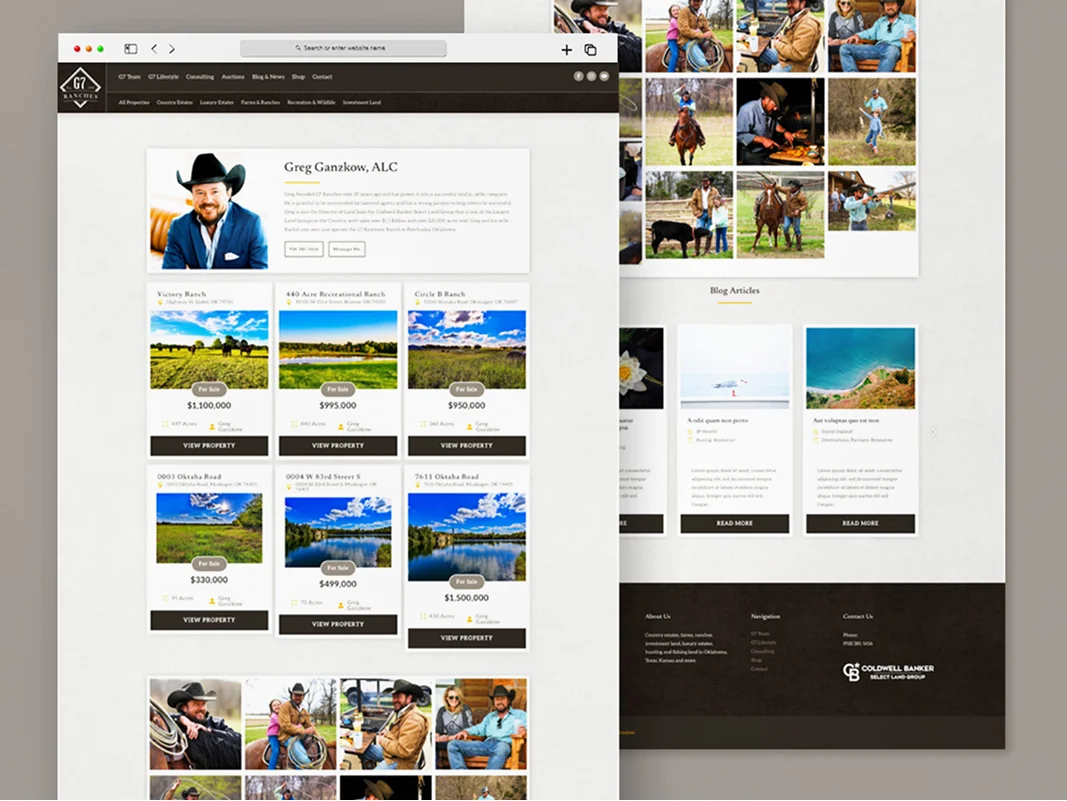The height and width of the screenshot is (801, 1067).
Task: Click the agent icon on $1,500,000 listing
Action: [470, 619]
